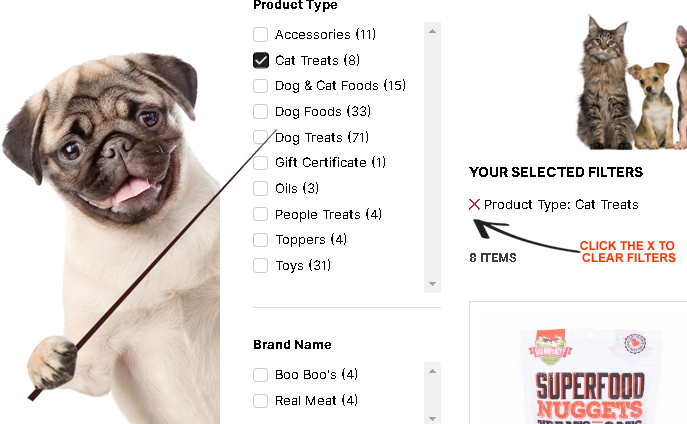The height and width of the screenshot is (424, 687).
Task: Click the Brand Name list scroll-up arrow
Action: click(x=432, y=371)
